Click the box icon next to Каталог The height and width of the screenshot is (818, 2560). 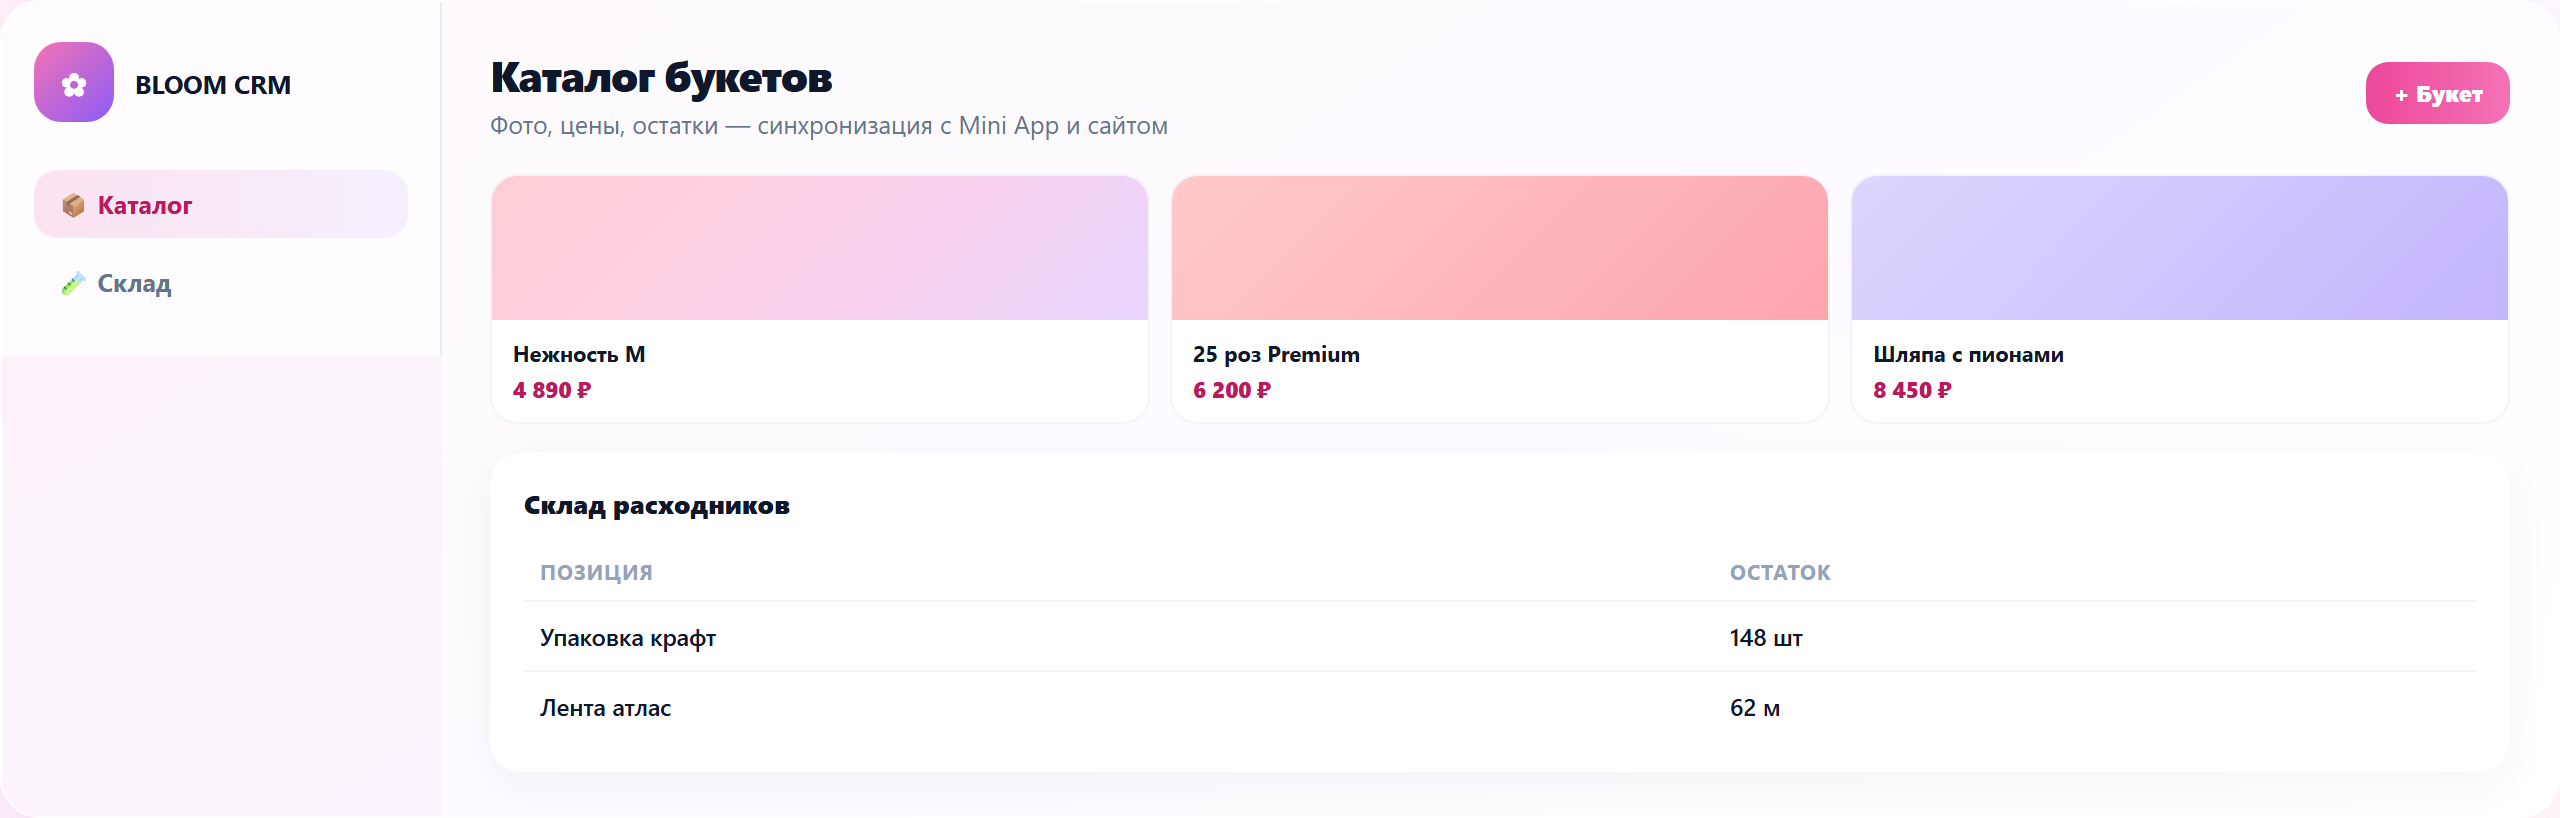tap(73, 205)
